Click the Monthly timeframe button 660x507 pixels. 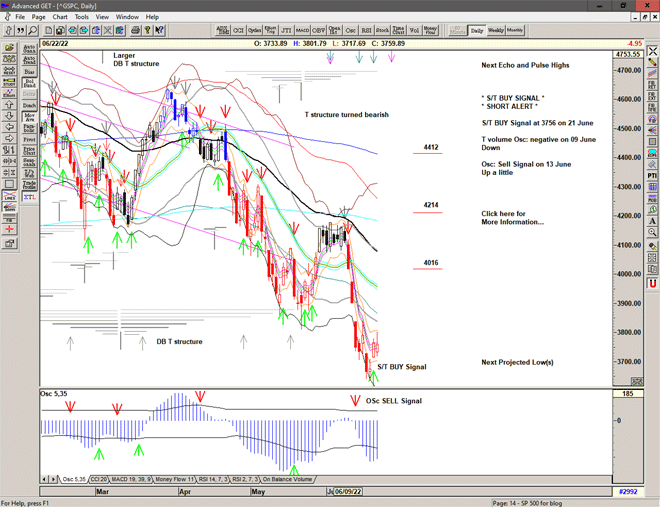point(515,30)
